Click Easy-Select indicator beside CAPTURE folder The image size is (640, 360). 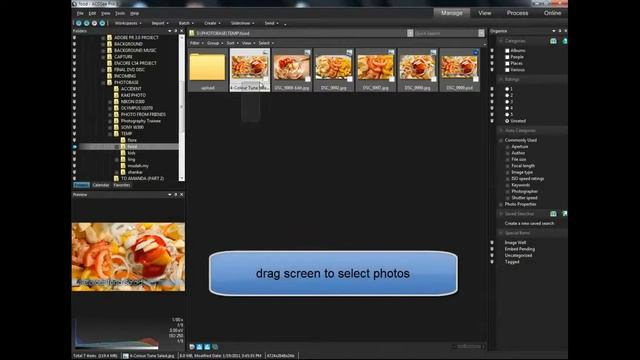pyautogui.click(x=74, y=57)
